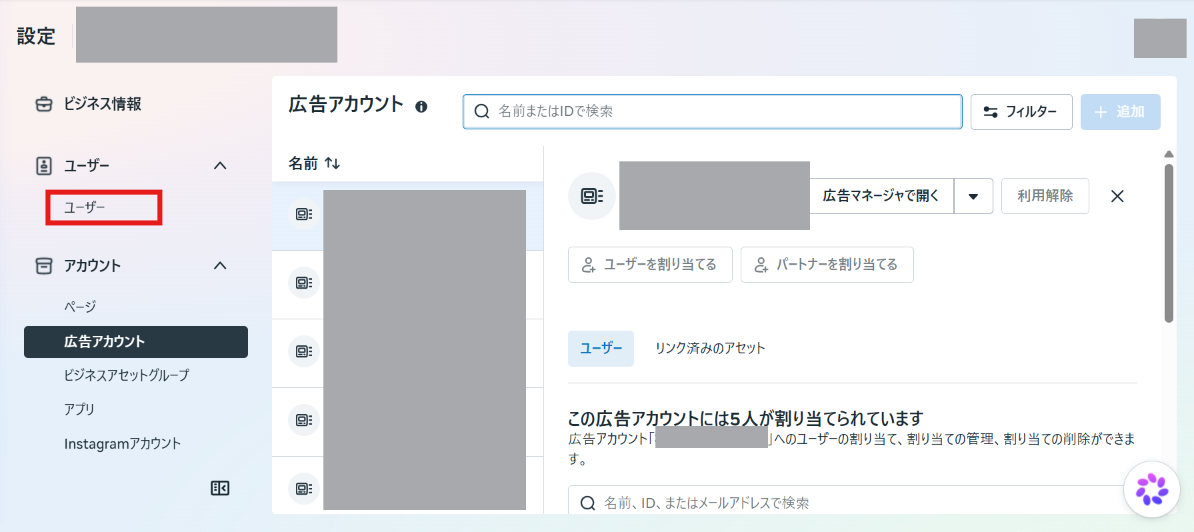Image resolution: width=1194 pixels, height=532 pixels.
Task: Click the 利用解除 button
Action: coord(1045,196)
